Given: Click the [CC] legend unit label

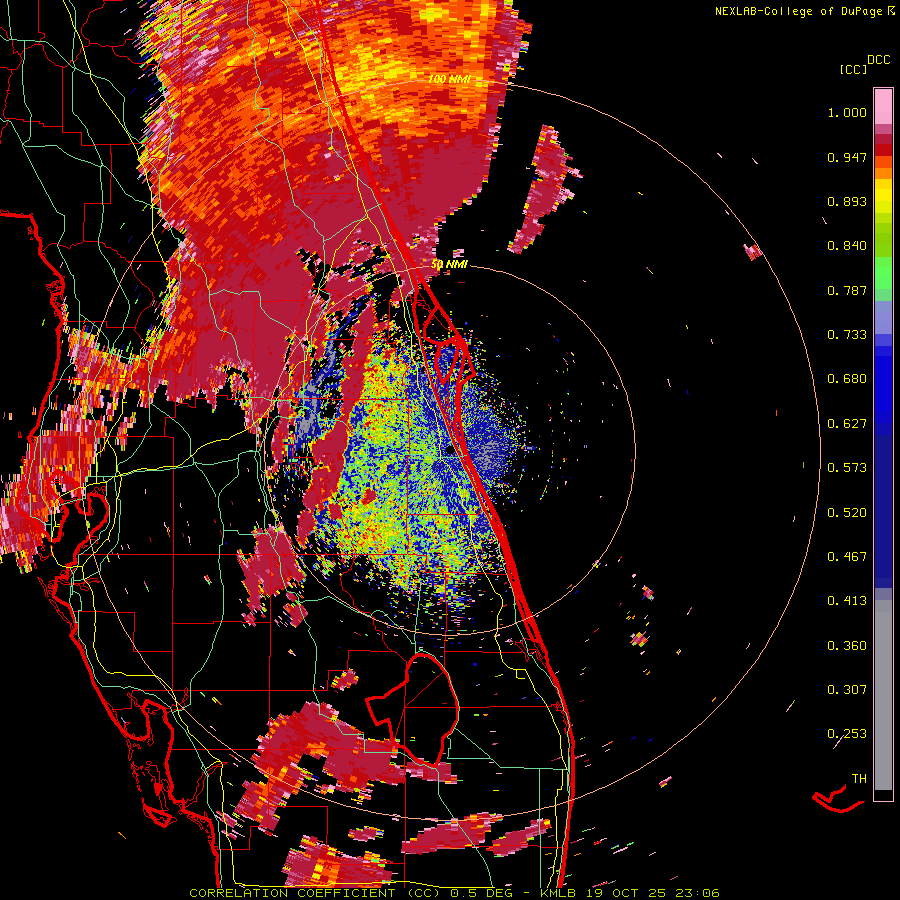Looking at the screenshot, I should pos(854,69).
